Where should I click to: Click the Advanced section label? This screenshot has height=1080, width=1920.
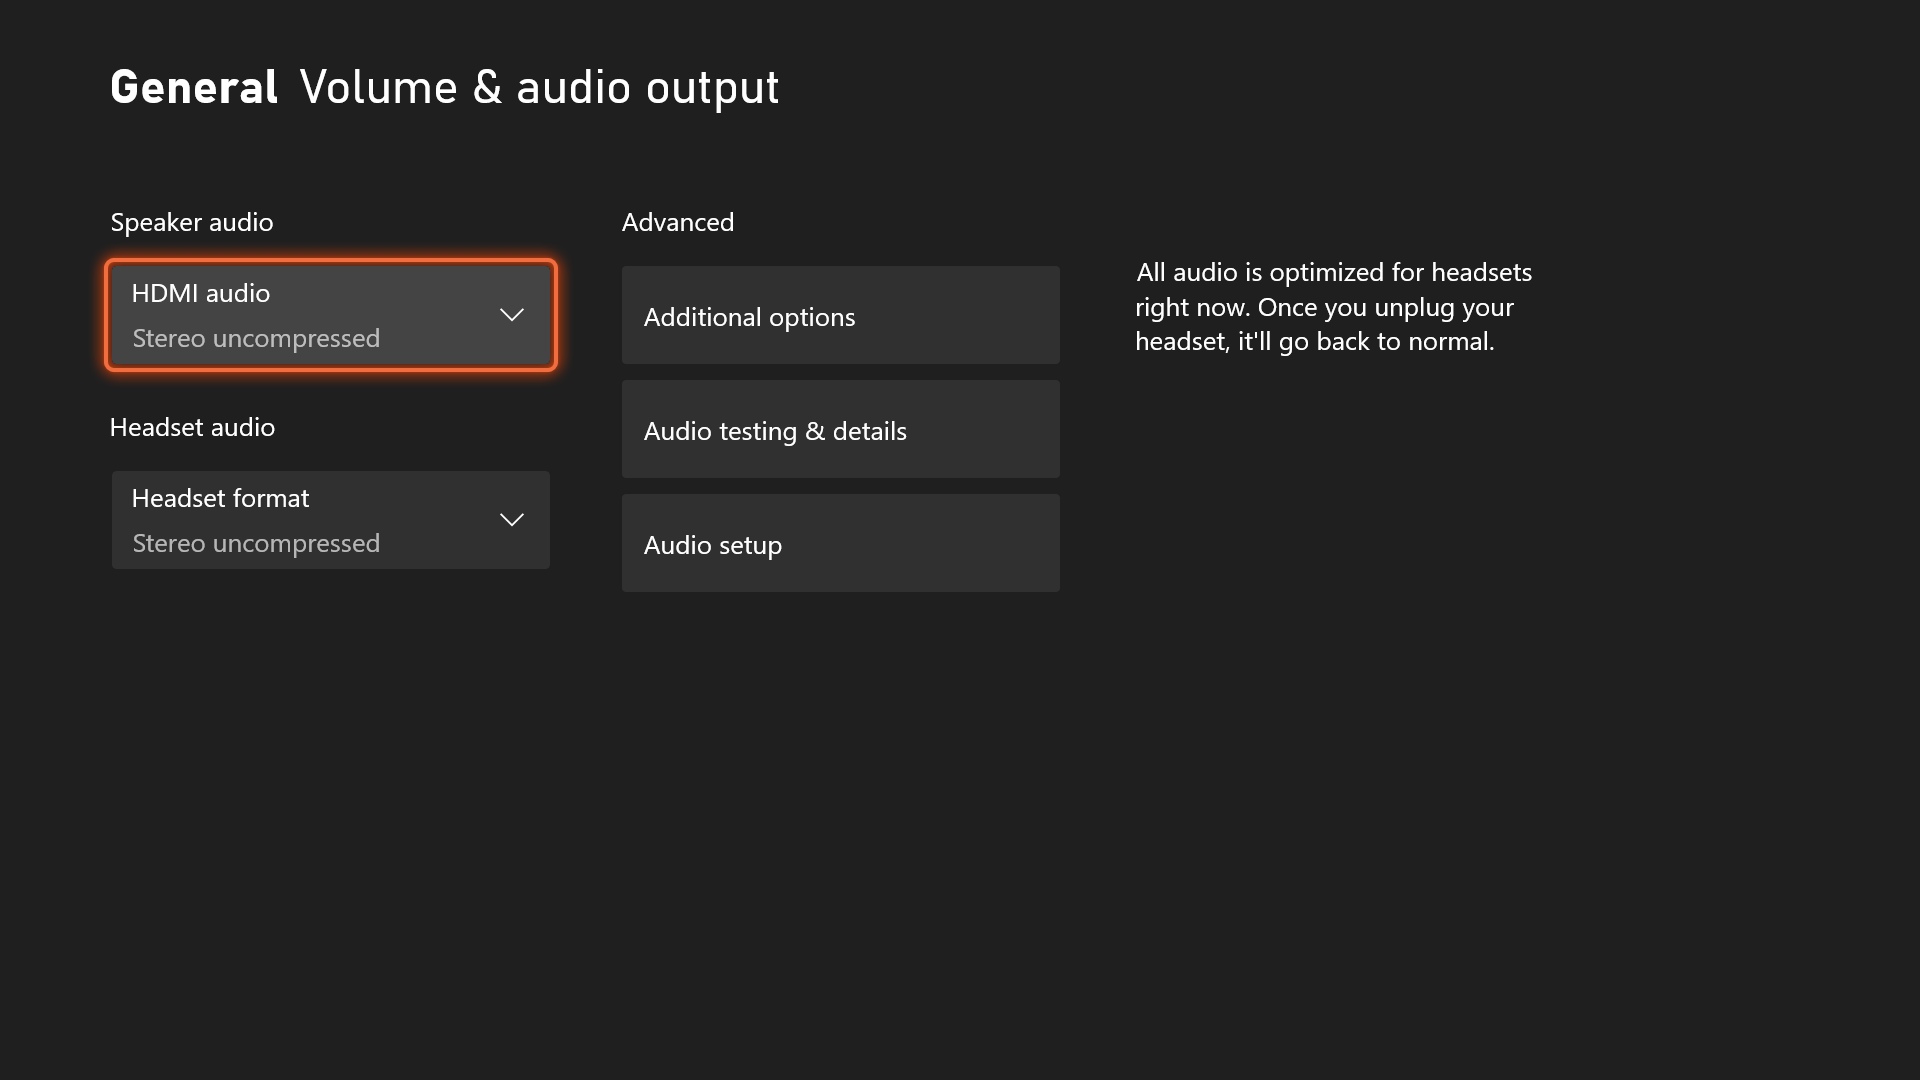678,222
